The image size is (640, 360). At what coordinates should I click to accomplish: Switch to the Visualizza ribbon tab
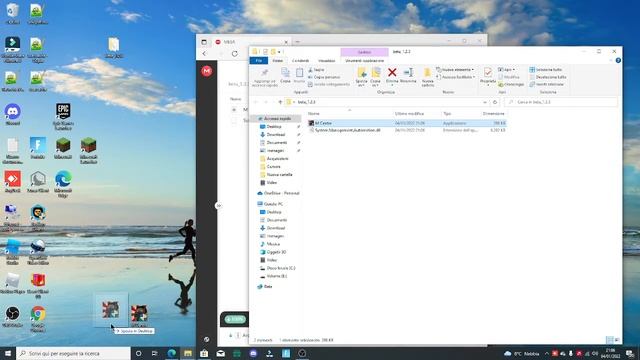pos(327,60)
